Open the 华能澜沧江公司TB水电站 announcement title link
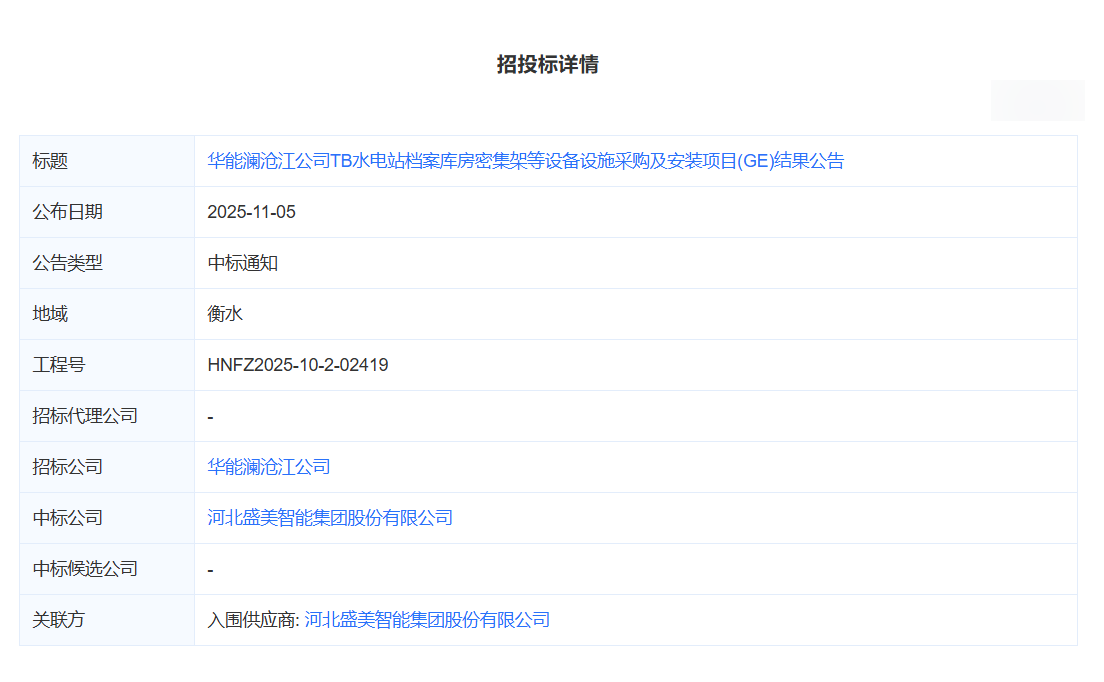This screenshot has width=1104, height=682. click(x=525, y=161)
